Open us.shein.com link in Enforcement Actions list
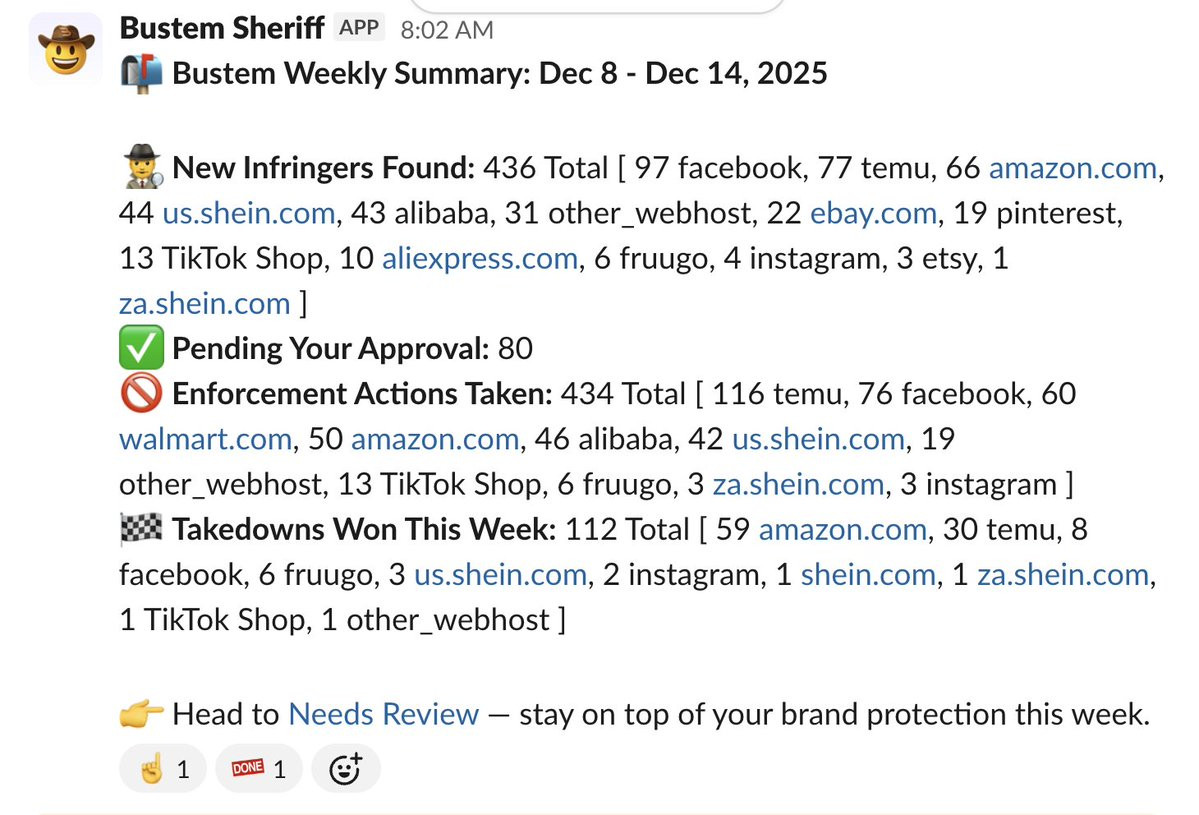1199x815 pixels. click(818, 439)
